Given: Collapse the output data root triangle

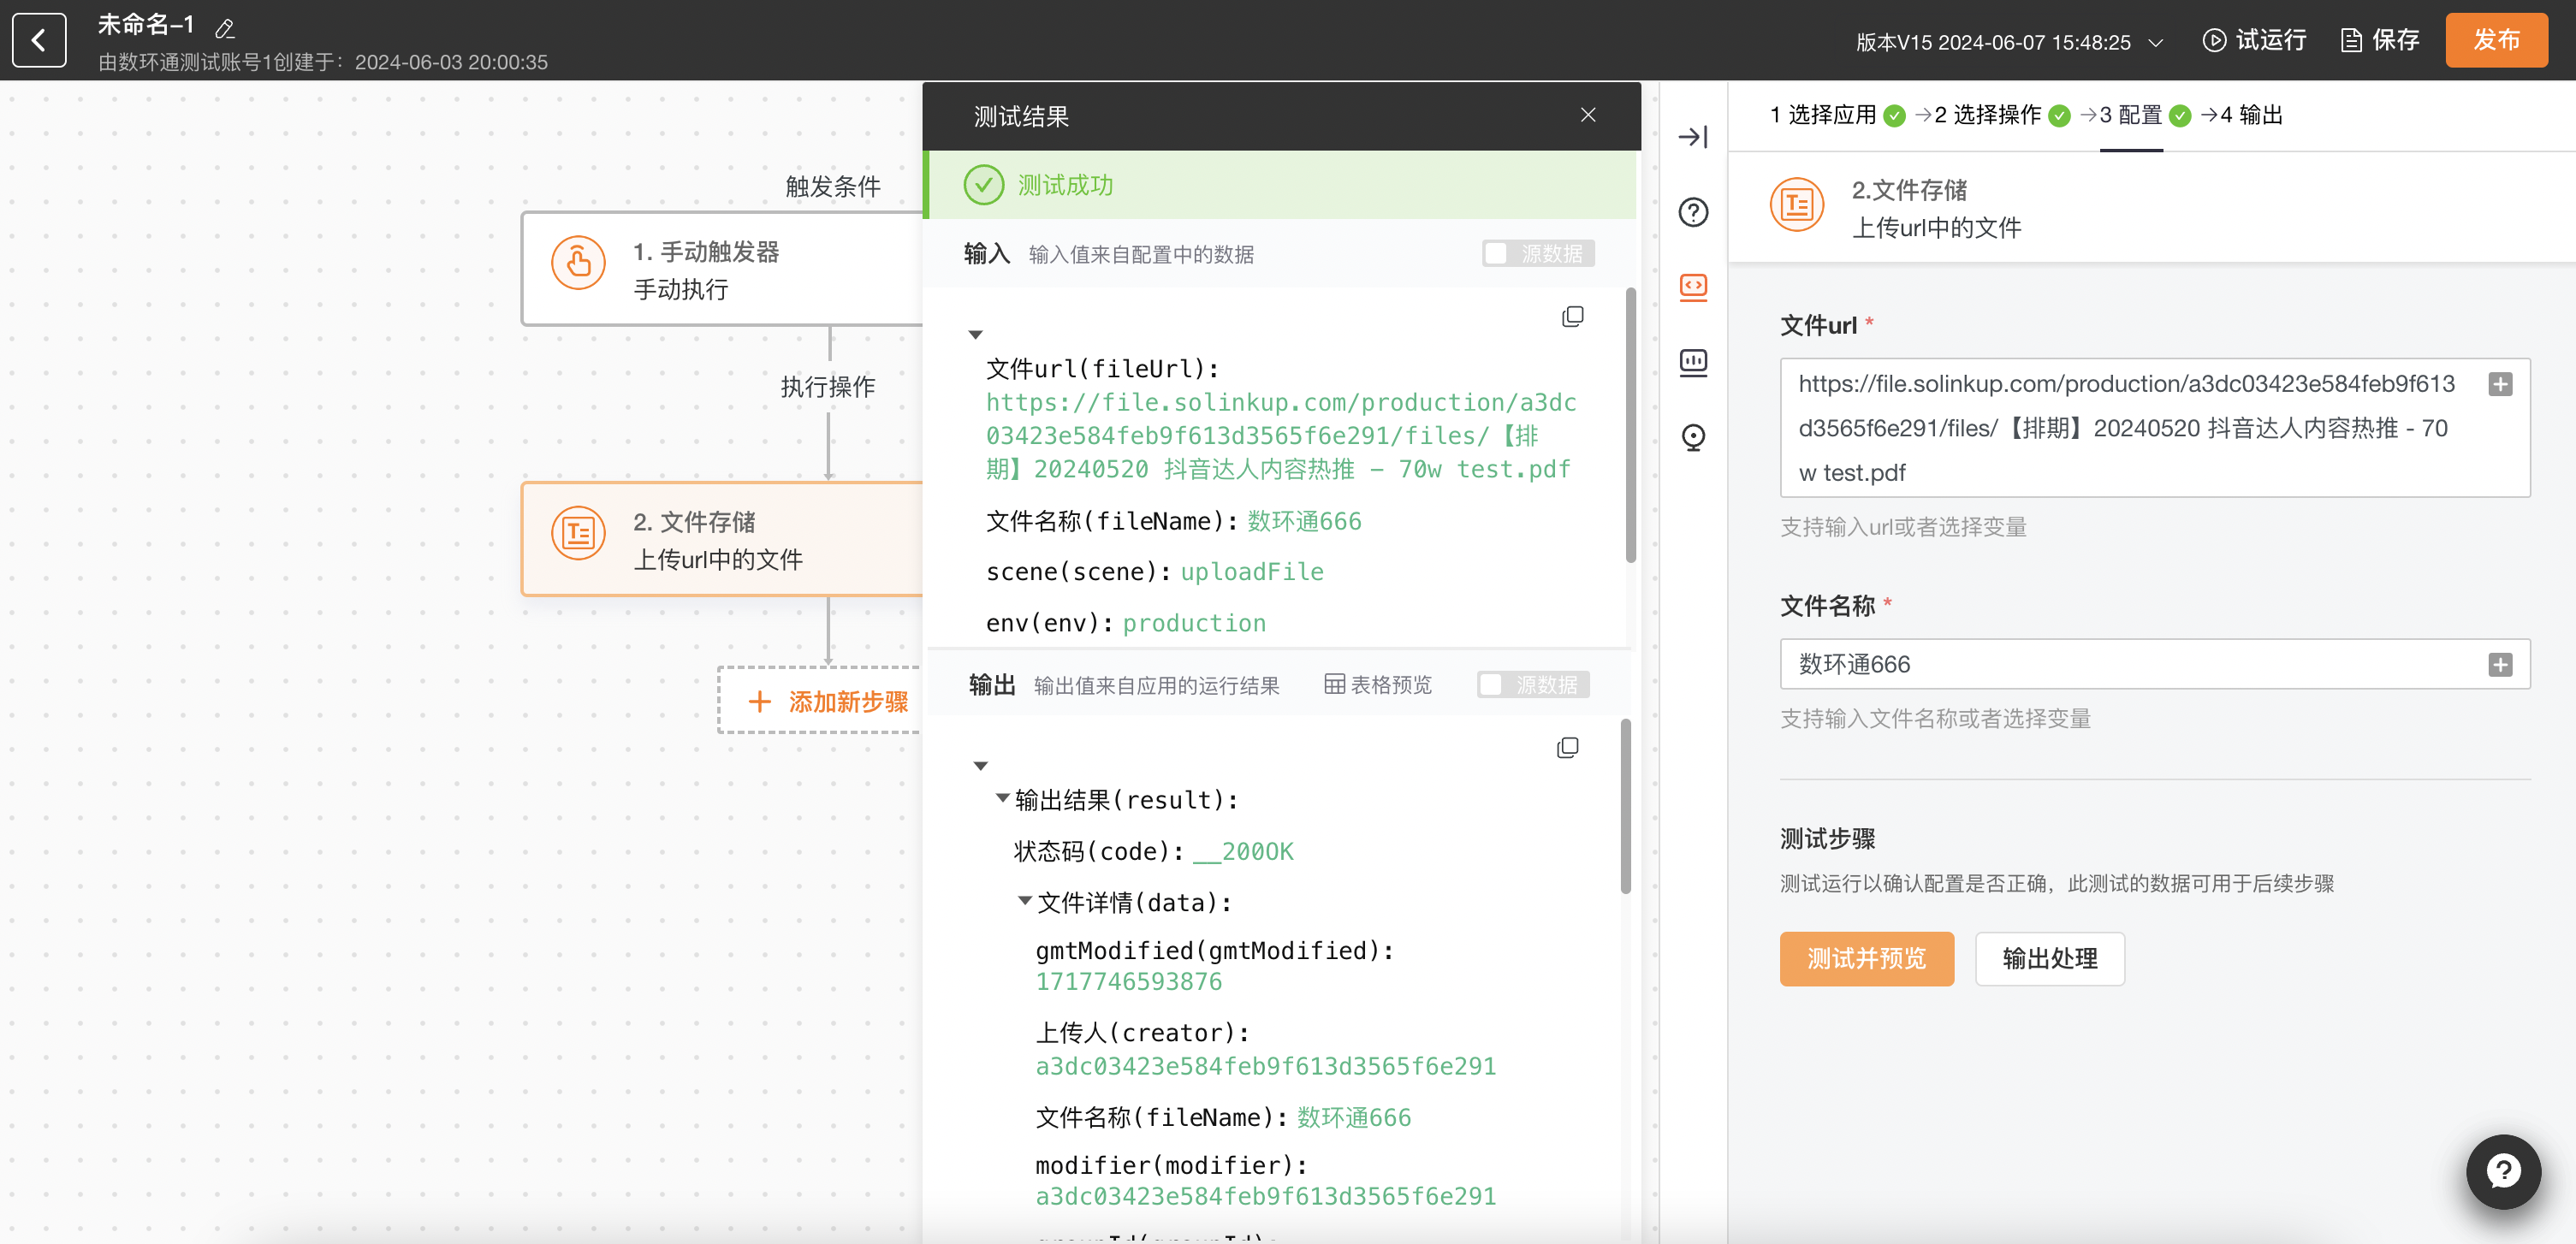Looking at the screenshot, I should click(980, 766).
